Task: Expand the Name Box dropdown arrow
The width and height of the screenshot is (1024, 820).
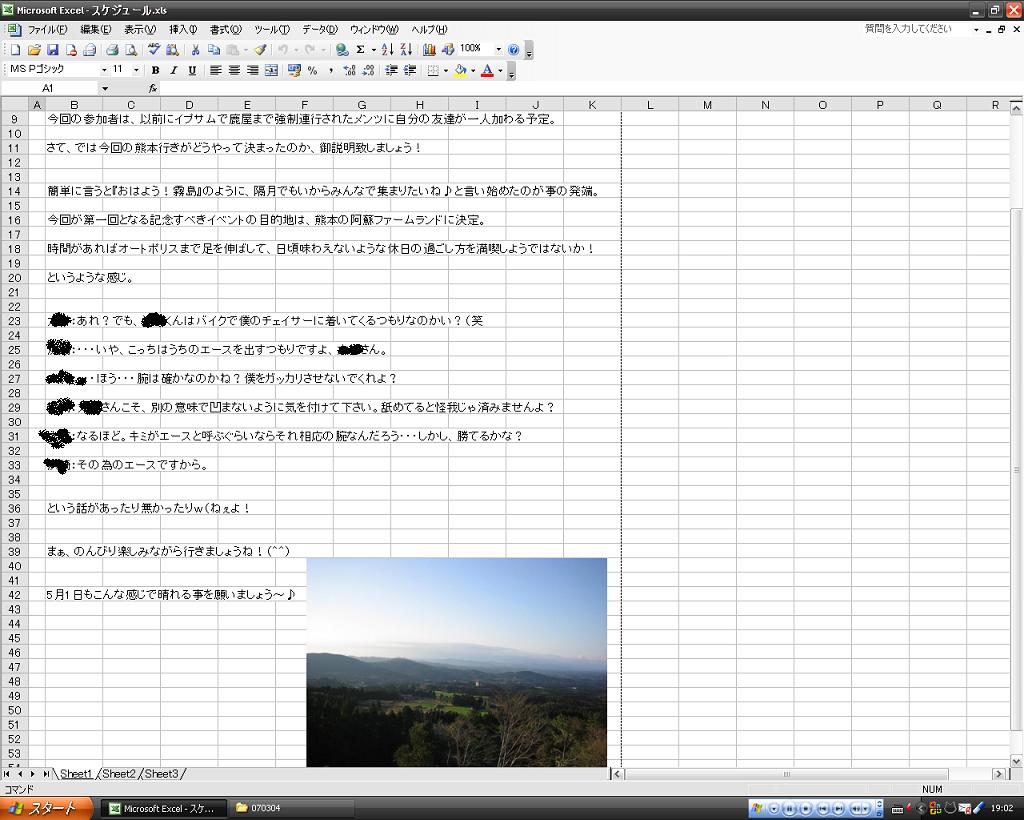Action: tap(104, 88)
